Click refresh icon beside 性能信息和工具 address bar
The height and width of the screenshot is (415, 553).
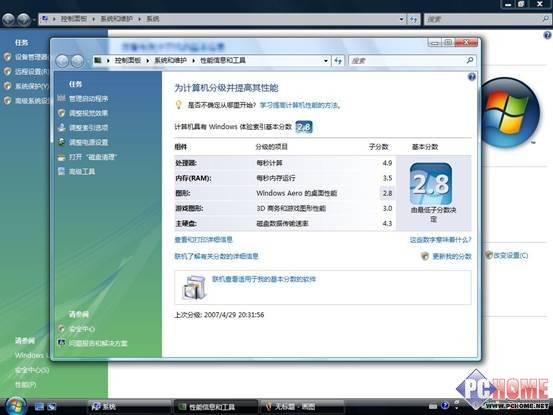point(338,61)
